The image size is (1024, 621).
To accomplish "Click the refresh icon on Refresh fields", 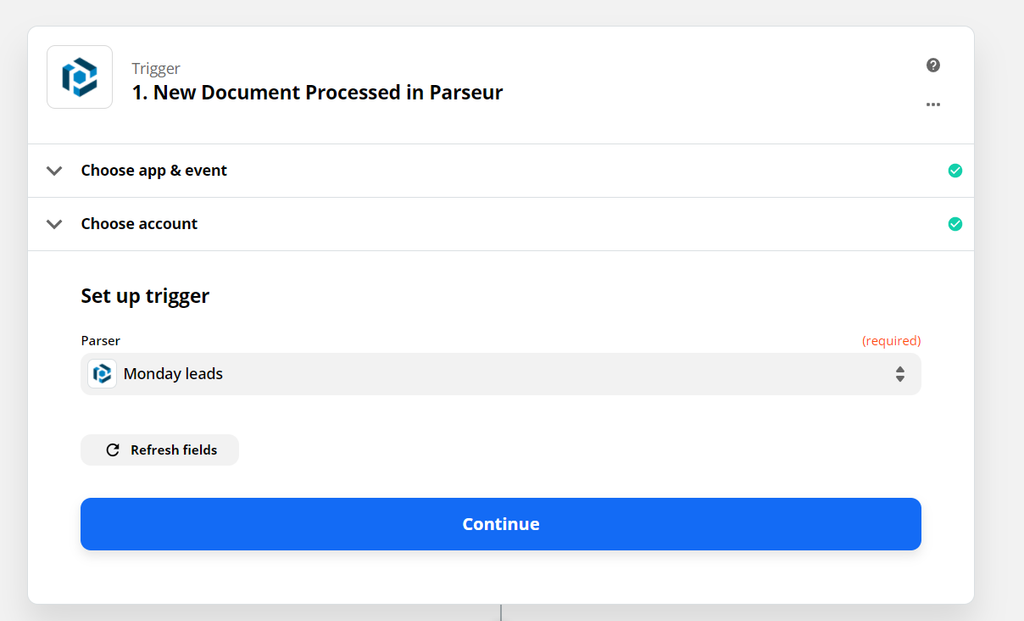I will [113, 449].
